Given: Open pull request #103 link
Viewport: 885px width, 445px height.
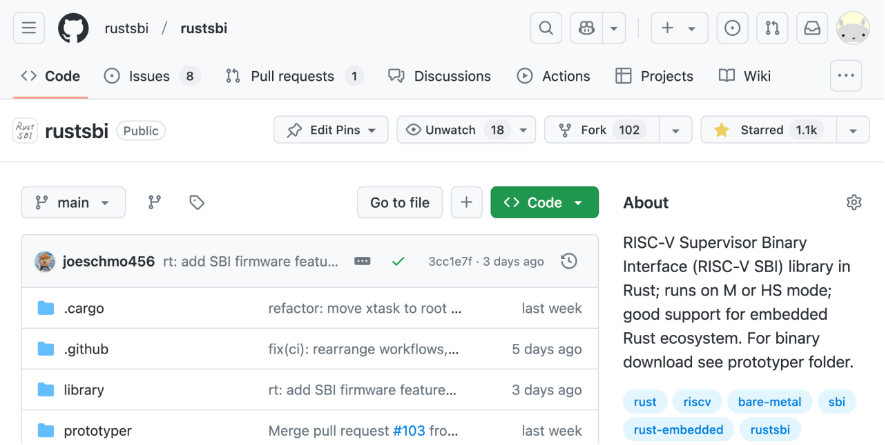Looking at the screenshot, I should pos(408,431).
